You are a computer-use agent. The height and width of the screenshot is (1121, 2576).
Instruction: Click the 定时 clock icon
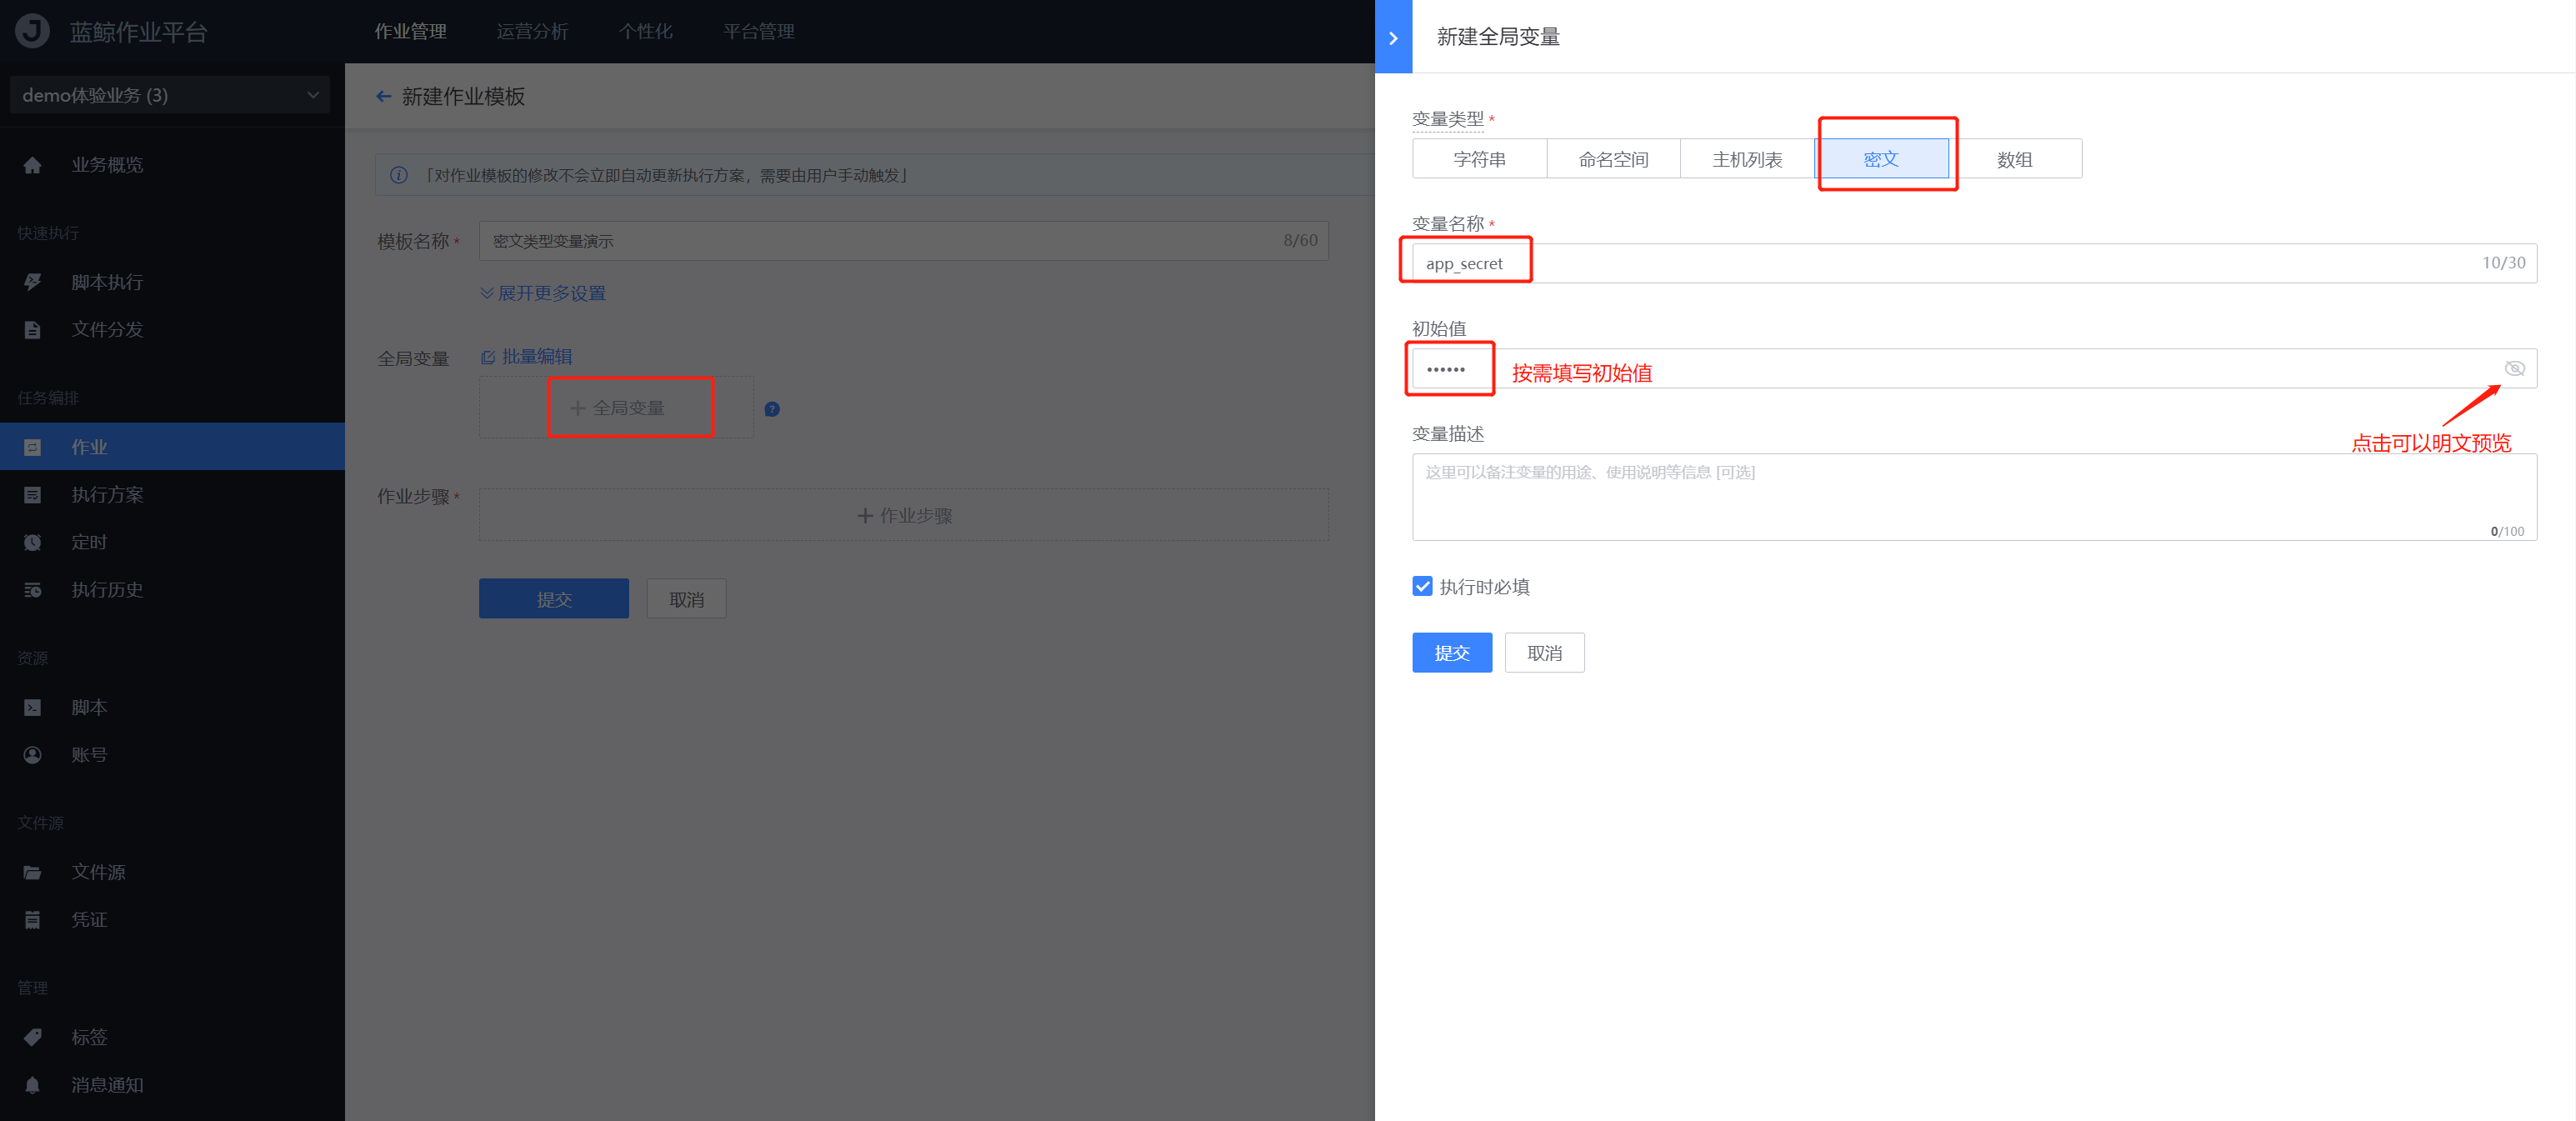coord(32,542)
